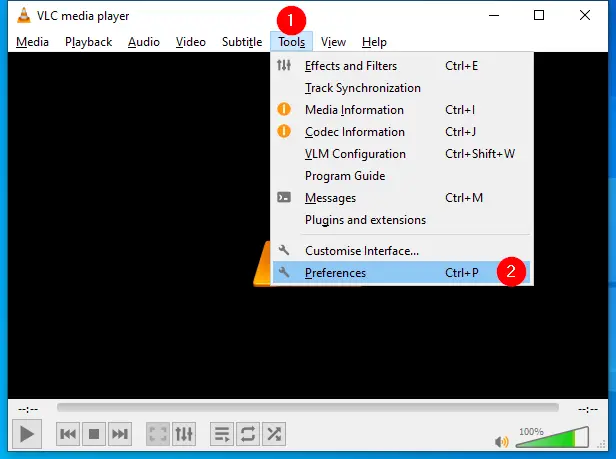Maximize the VLC window
Image resolution: width=616 pixels, height=459 pixels.
(x=539, y=15)
